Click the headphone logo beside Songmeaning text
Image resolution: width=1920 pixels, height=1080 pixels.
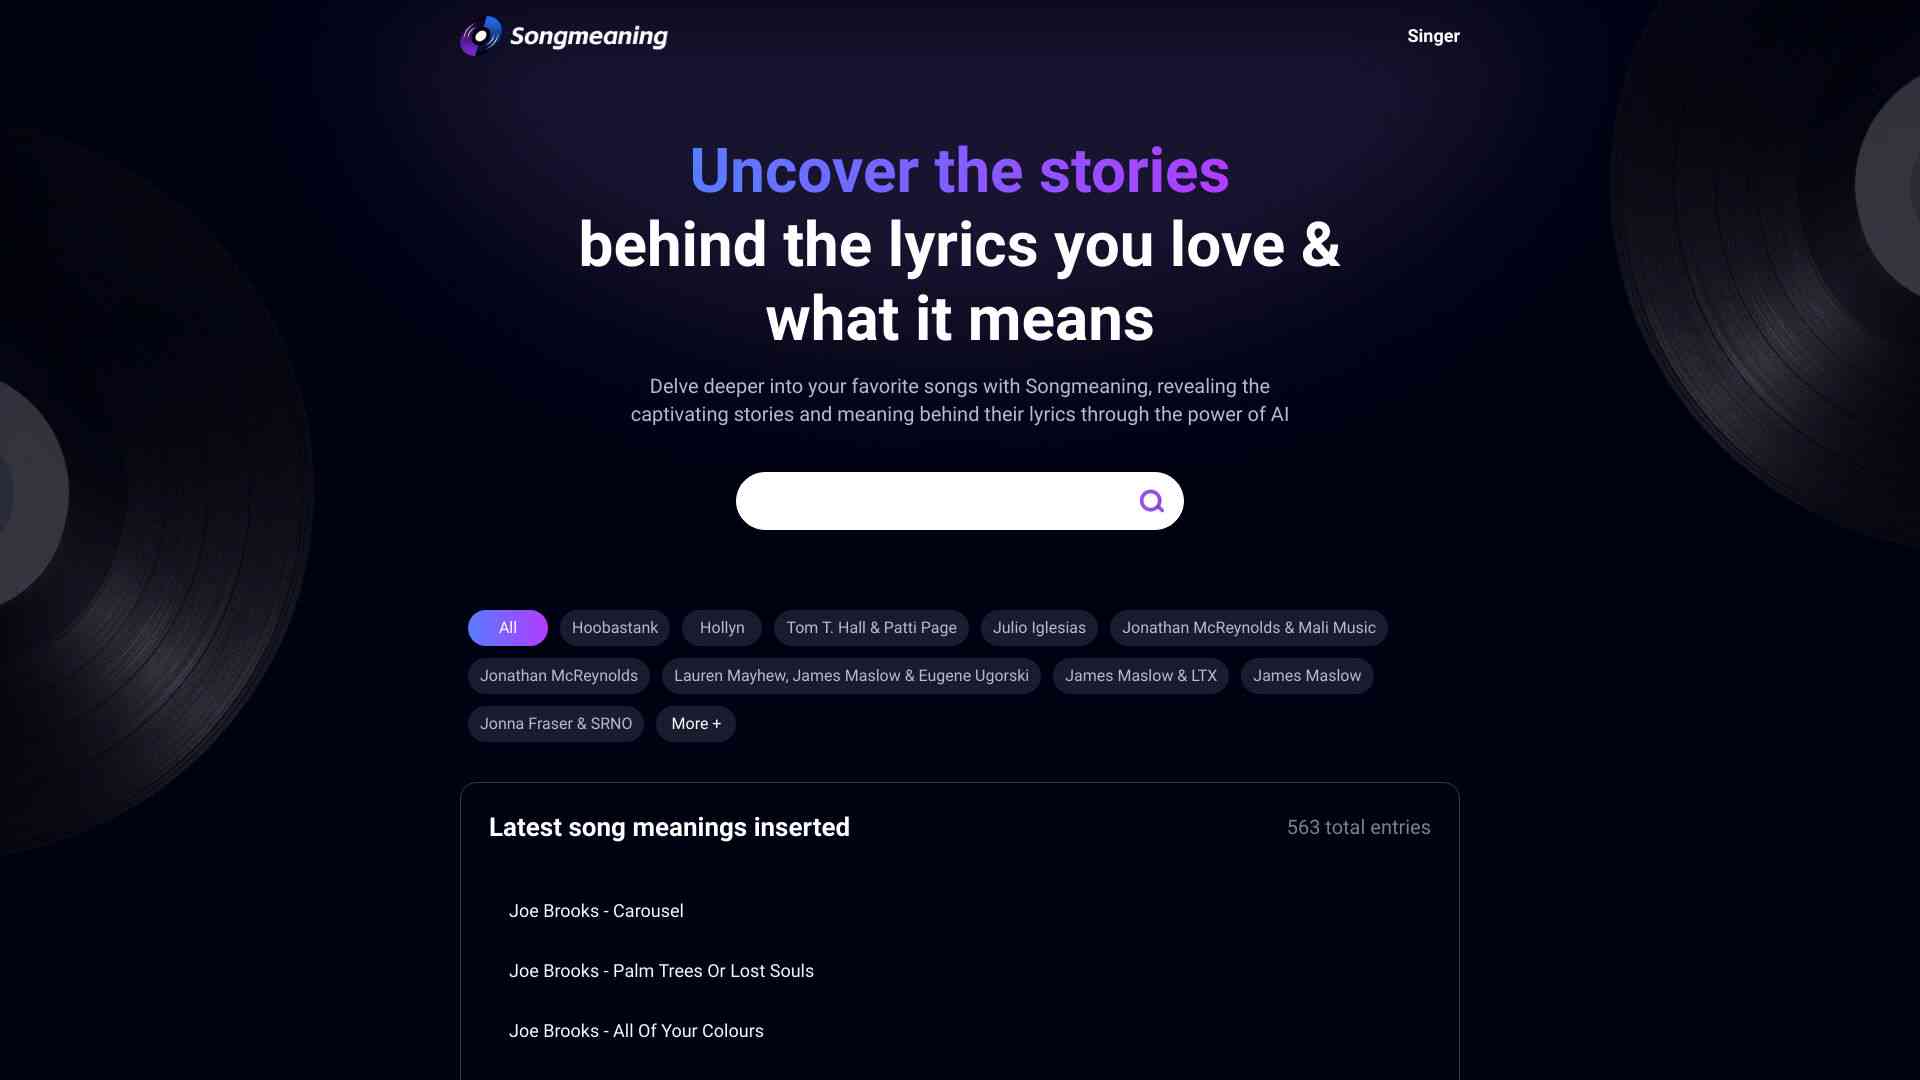(480, 36)
